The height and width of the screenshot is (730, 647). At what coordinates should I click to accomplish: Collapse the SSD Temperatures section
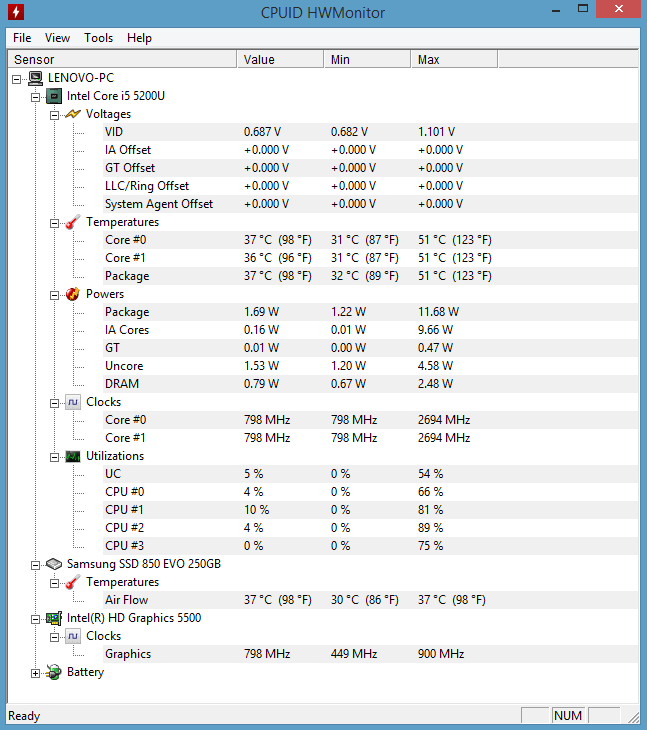point(54,584)
